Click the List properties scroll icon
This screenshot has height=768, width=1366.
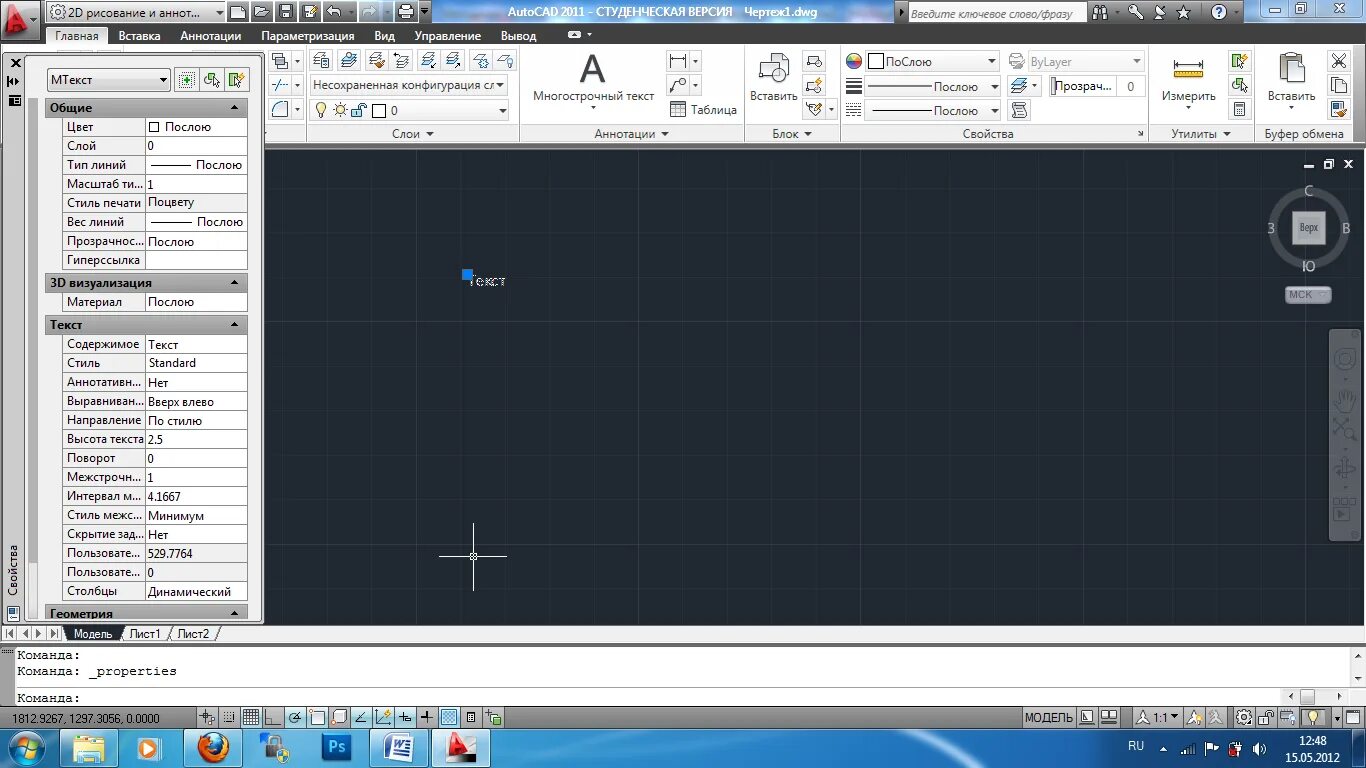pyautogui.click(x=1020, y=110)
